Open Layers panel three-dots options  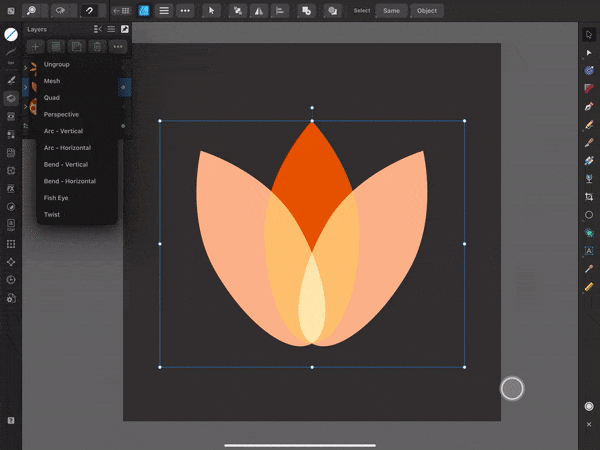coord(118,47)
